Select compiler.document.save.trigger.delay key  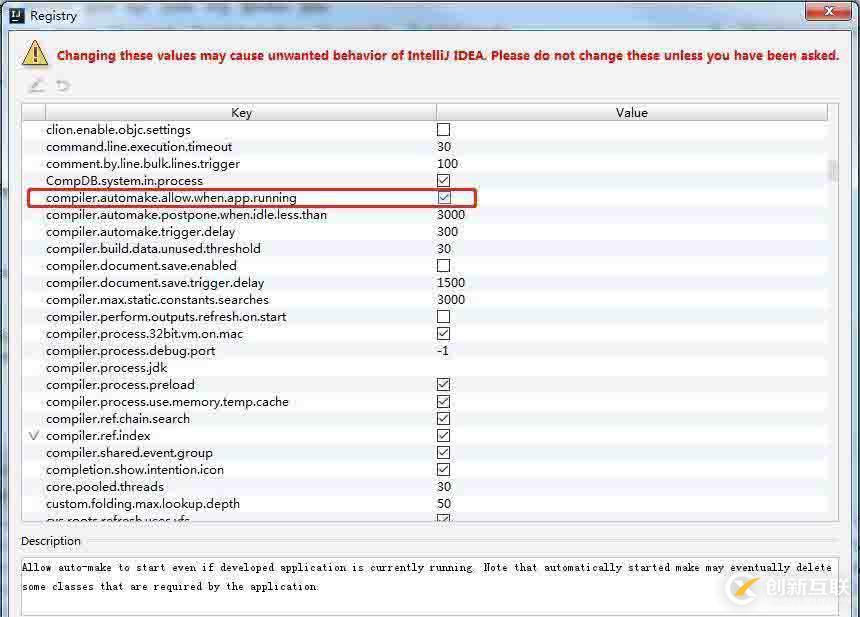click(x=155, y=282)
